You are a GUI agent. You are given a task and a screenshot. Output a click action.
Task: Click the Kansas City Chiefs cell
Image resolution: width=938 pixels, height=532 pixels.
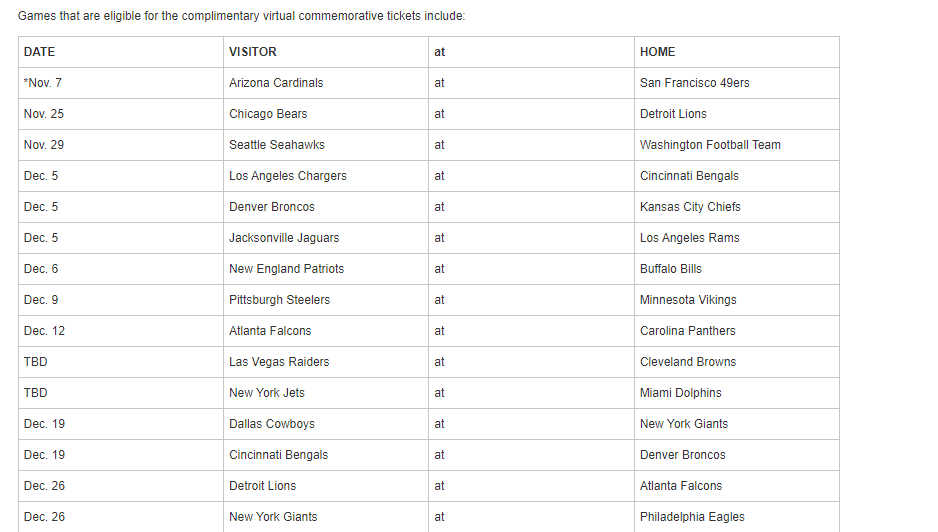click(x=736, y=207)
